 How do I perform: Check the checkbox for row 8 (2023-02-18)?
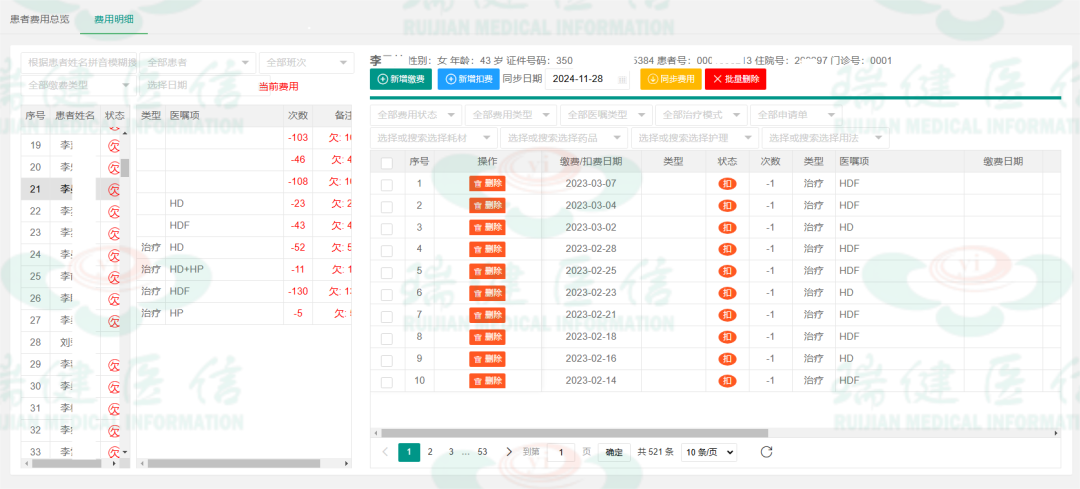(387, 338)
